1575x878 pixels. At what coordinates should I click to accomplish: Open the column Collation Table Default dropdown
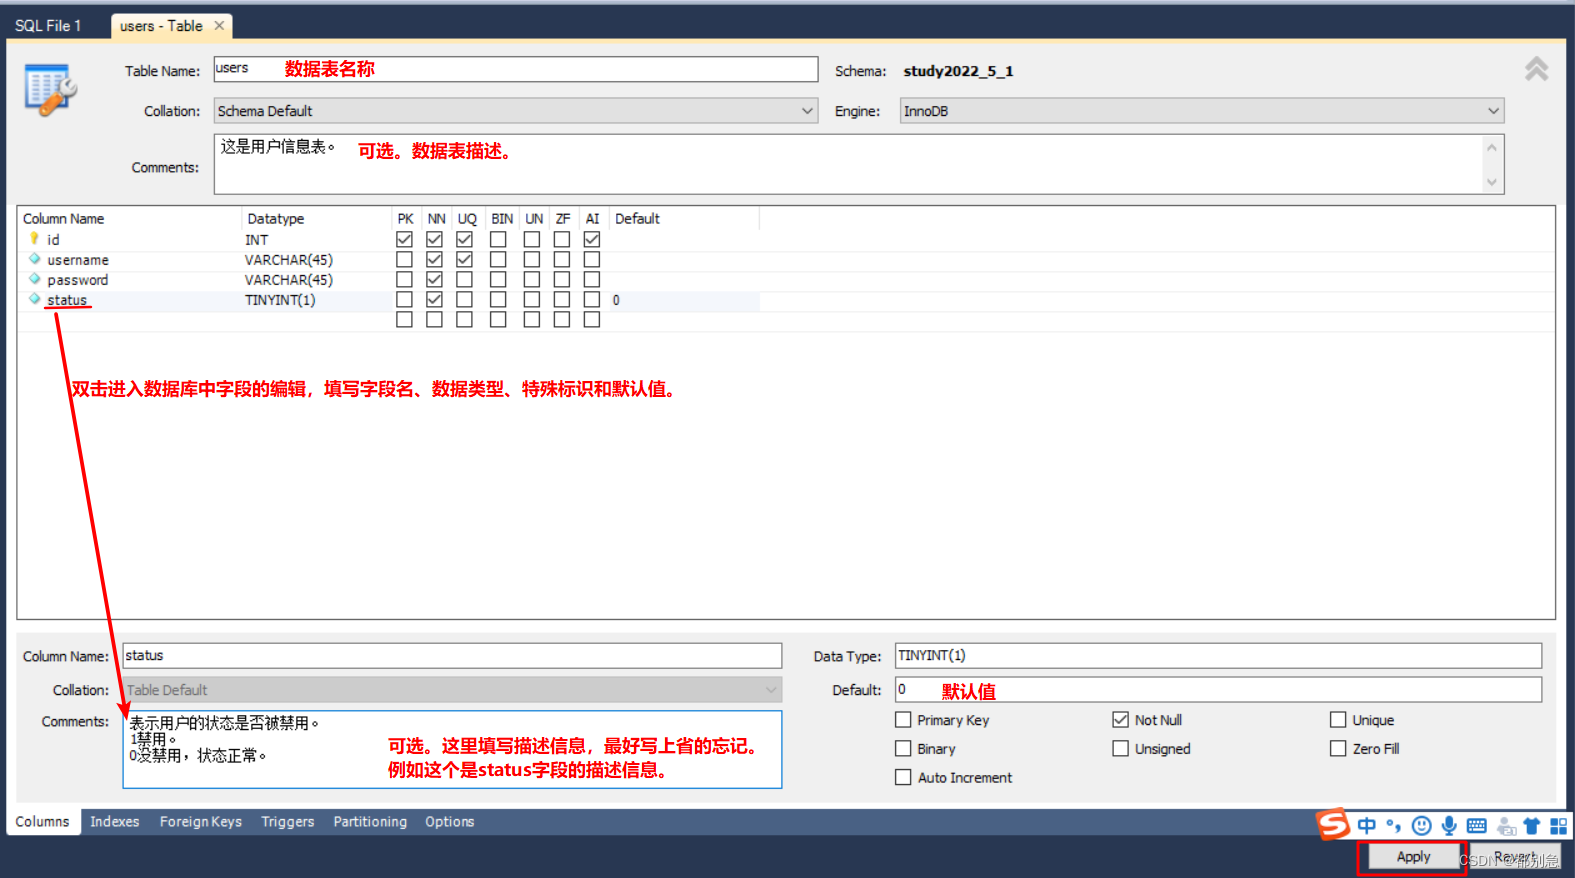point(452,690)
